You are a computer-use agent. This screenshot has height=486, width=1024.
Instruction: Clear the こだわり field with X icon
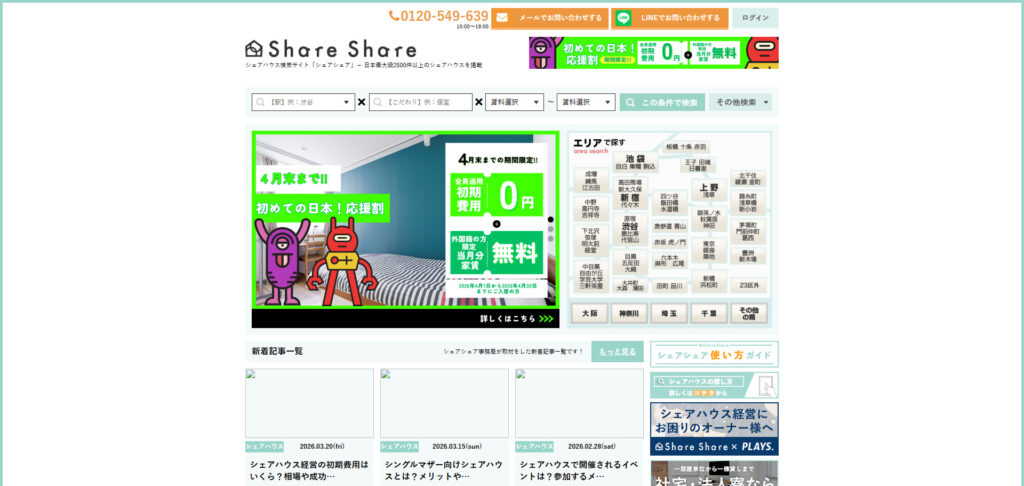[x=479, y=102]
